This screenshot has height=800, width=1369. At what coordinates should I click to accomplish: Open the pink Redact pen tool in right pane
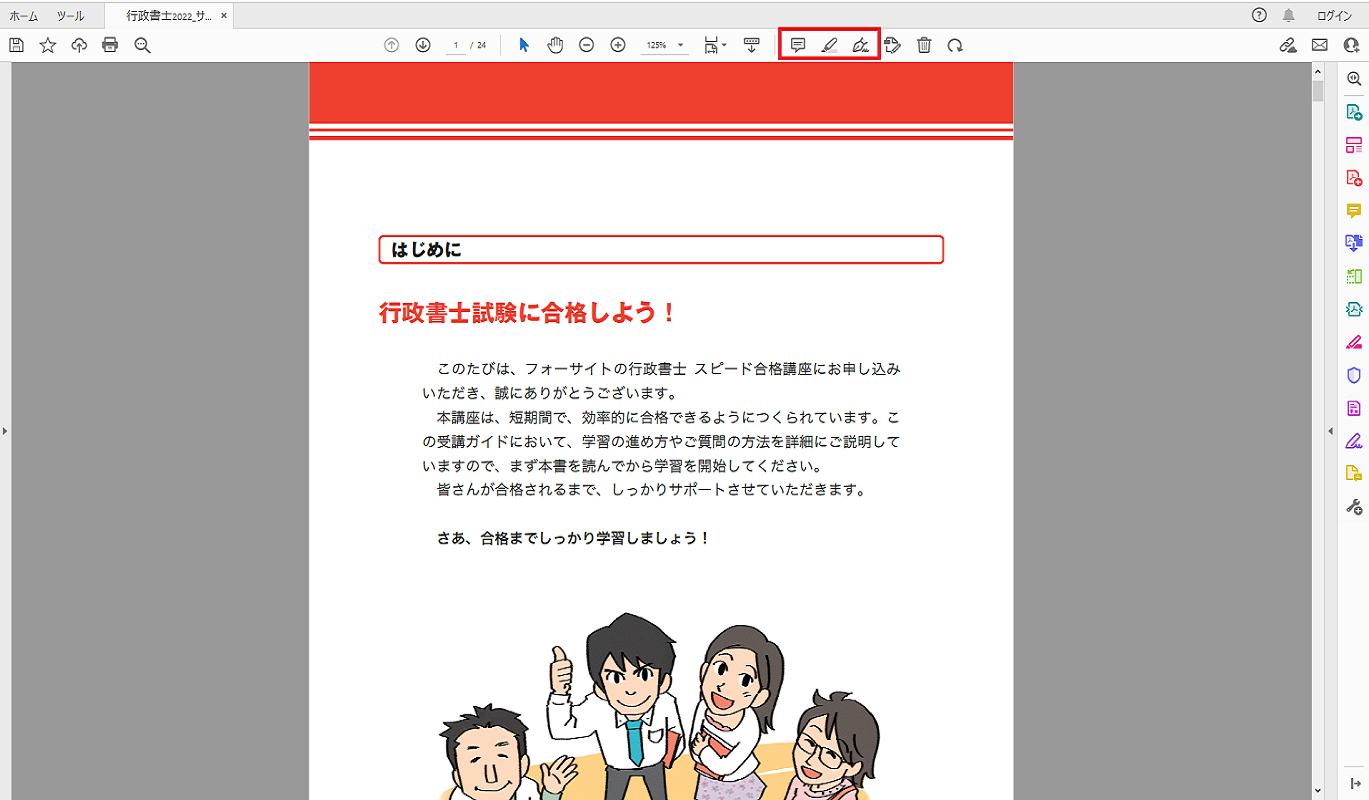coord(1354,342)
